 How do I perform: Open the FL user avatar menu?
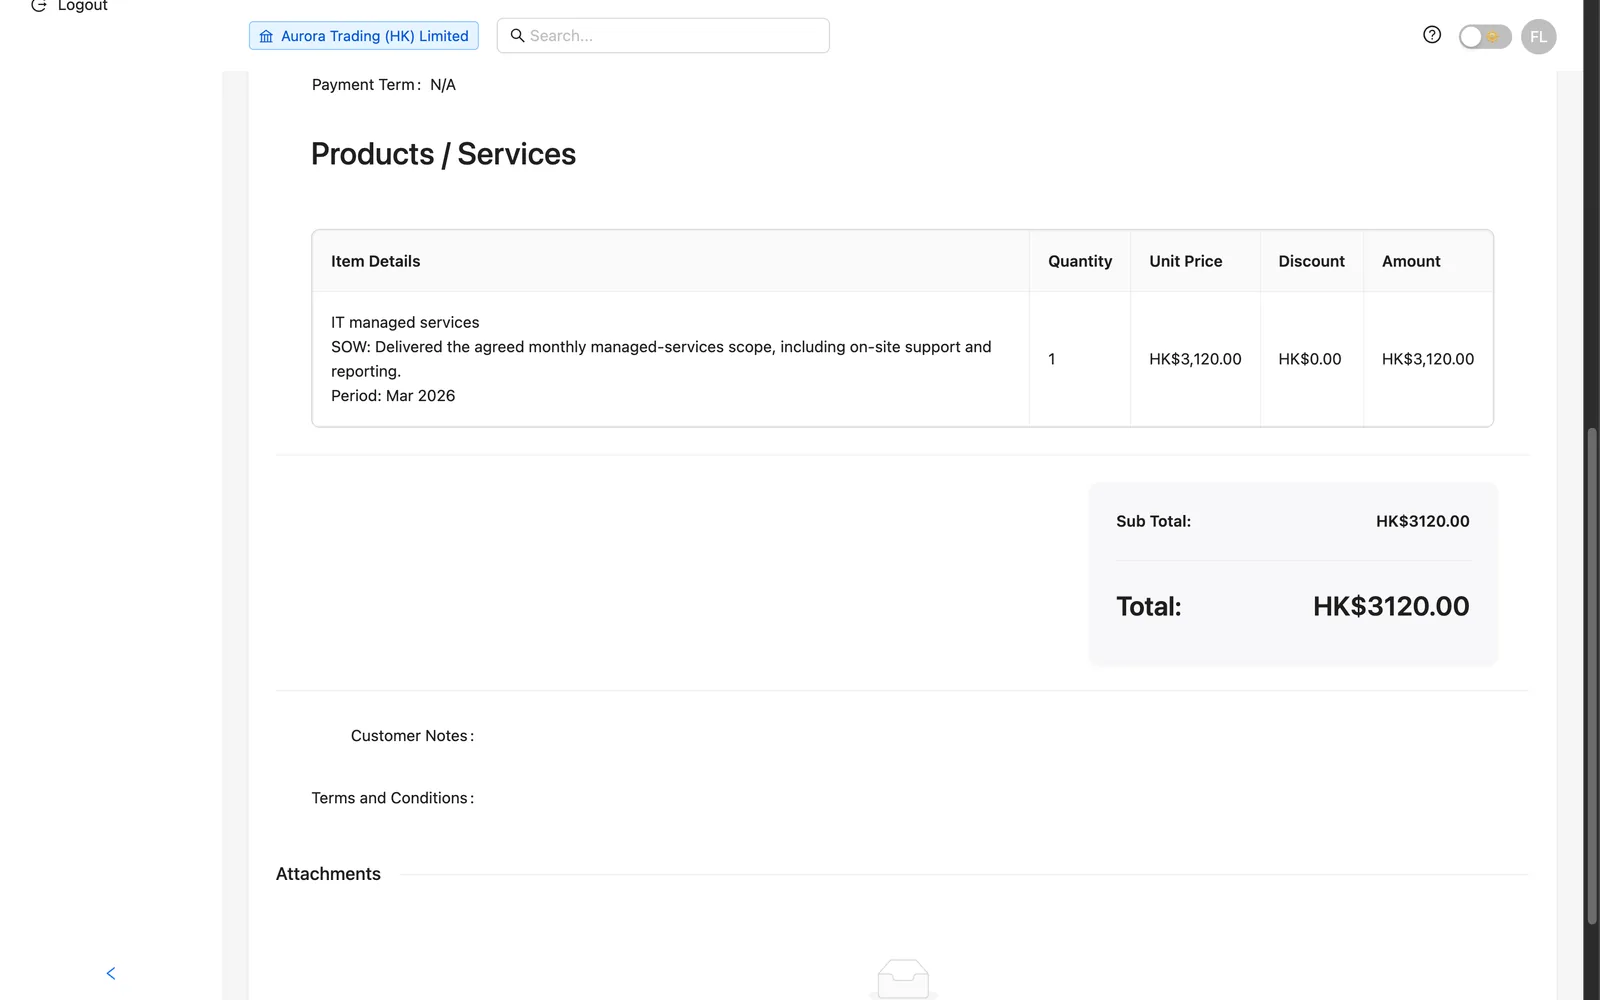[1538, 37]
